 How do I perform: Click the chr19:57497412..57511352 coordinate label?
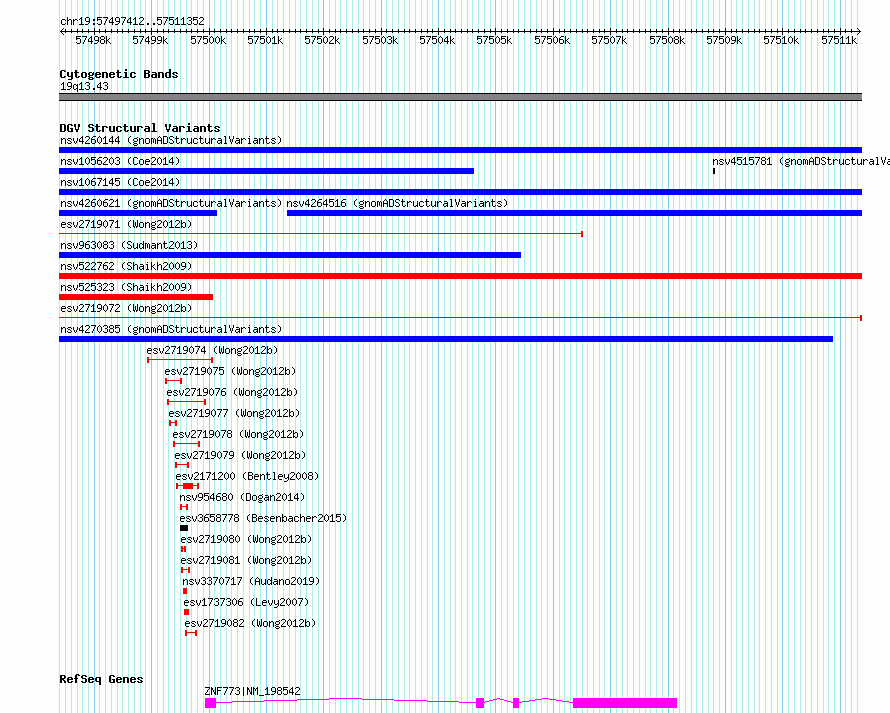point(132,21)
